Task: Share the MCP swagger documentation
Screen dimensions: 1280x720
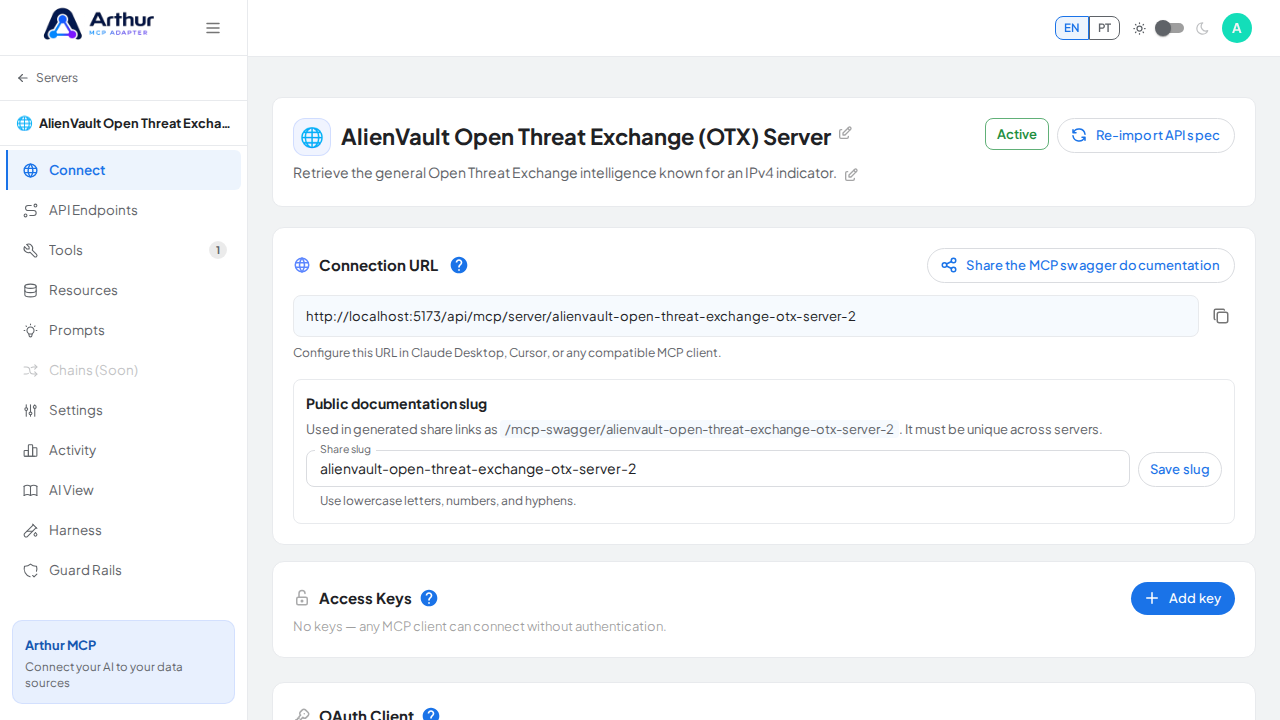Action: (x=1081, y=265)
